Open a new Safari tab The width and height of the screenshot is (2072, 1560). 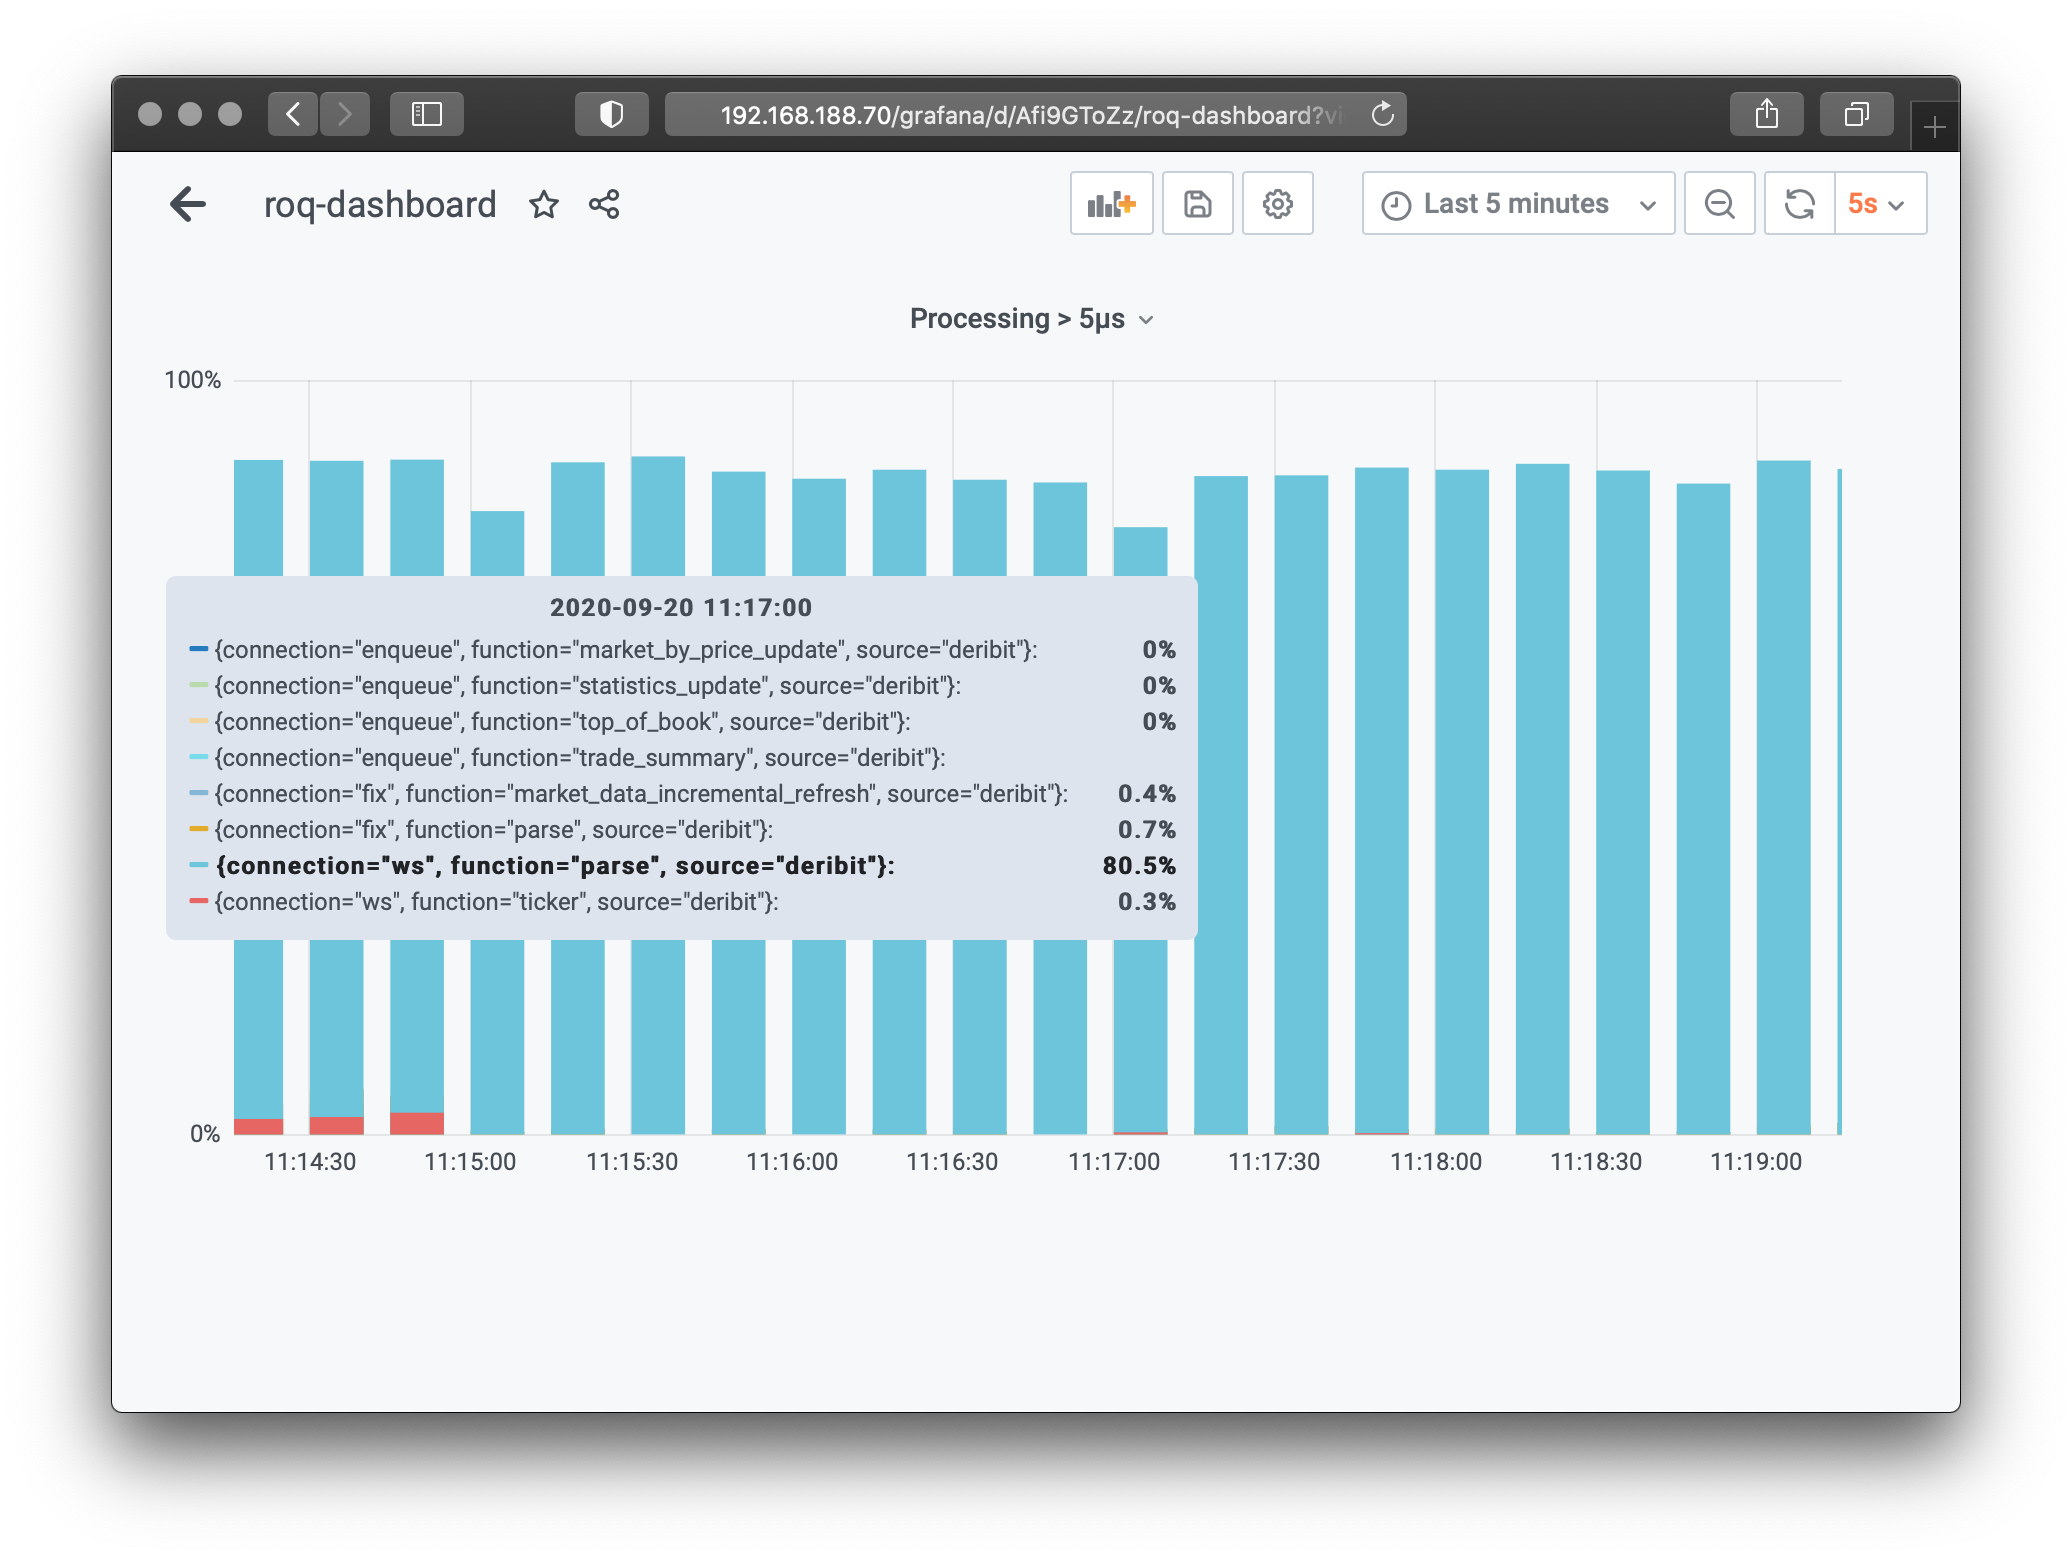tap(1935, 127)
